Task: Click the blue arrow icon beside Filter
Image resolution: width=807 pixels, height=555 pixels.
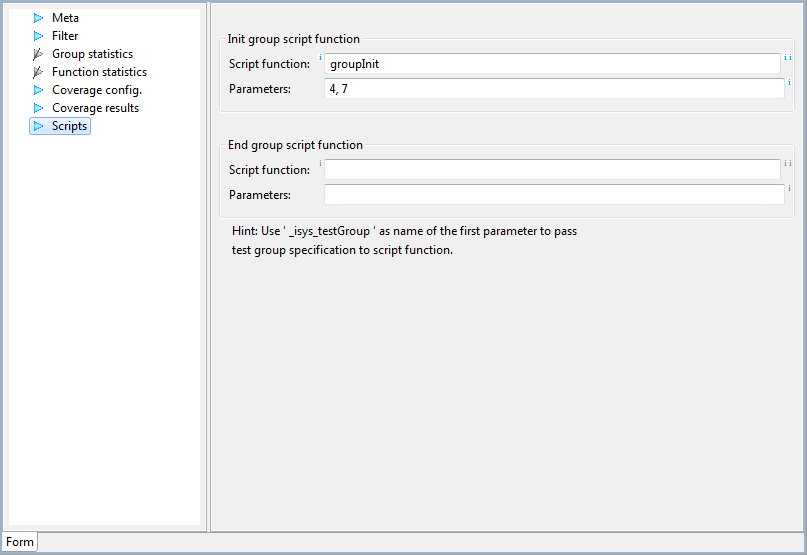Action: tap(39, 36)
